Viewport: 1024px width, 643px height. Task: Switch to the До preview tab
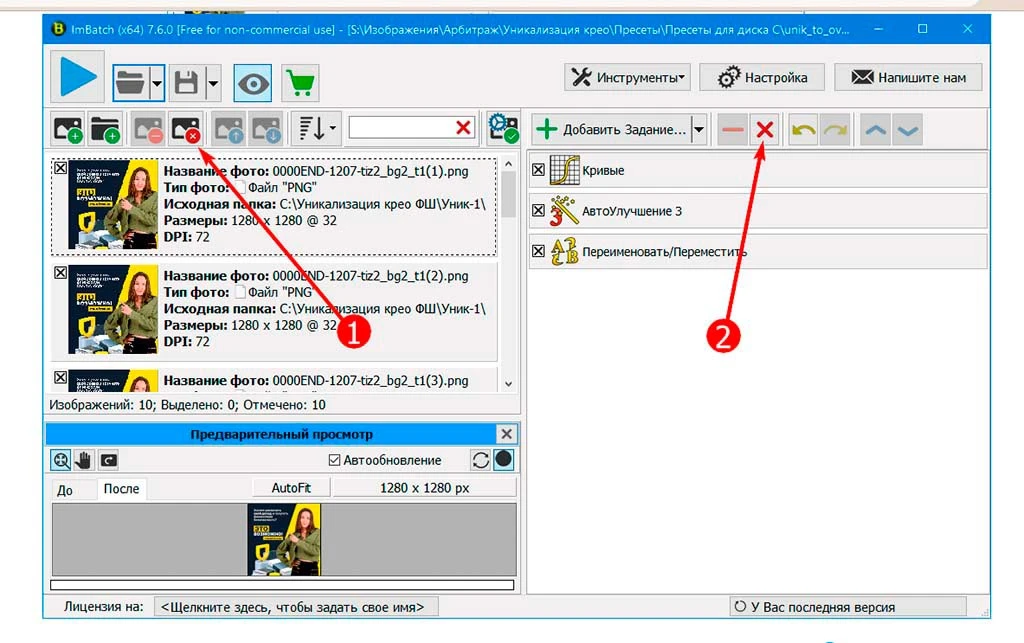pyautogui.click(x=65, y=489)
